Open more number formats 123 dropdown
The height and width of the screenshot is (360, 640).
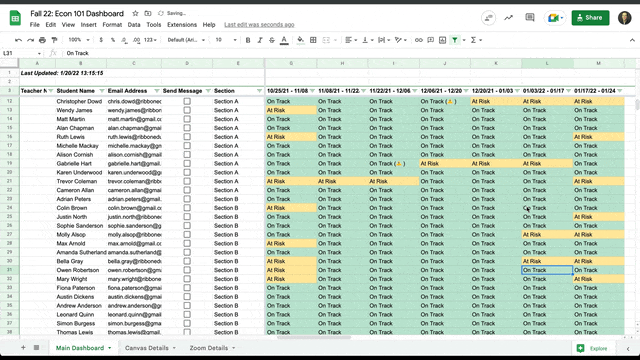coord(150,40)
